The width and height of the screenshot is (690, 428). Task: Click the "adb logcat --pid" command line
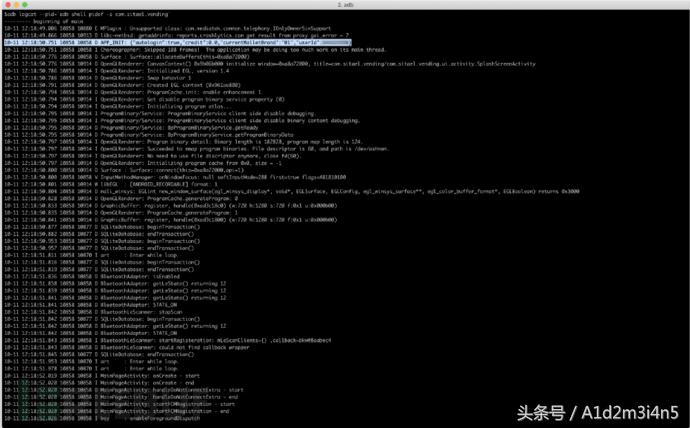[86, 14]
